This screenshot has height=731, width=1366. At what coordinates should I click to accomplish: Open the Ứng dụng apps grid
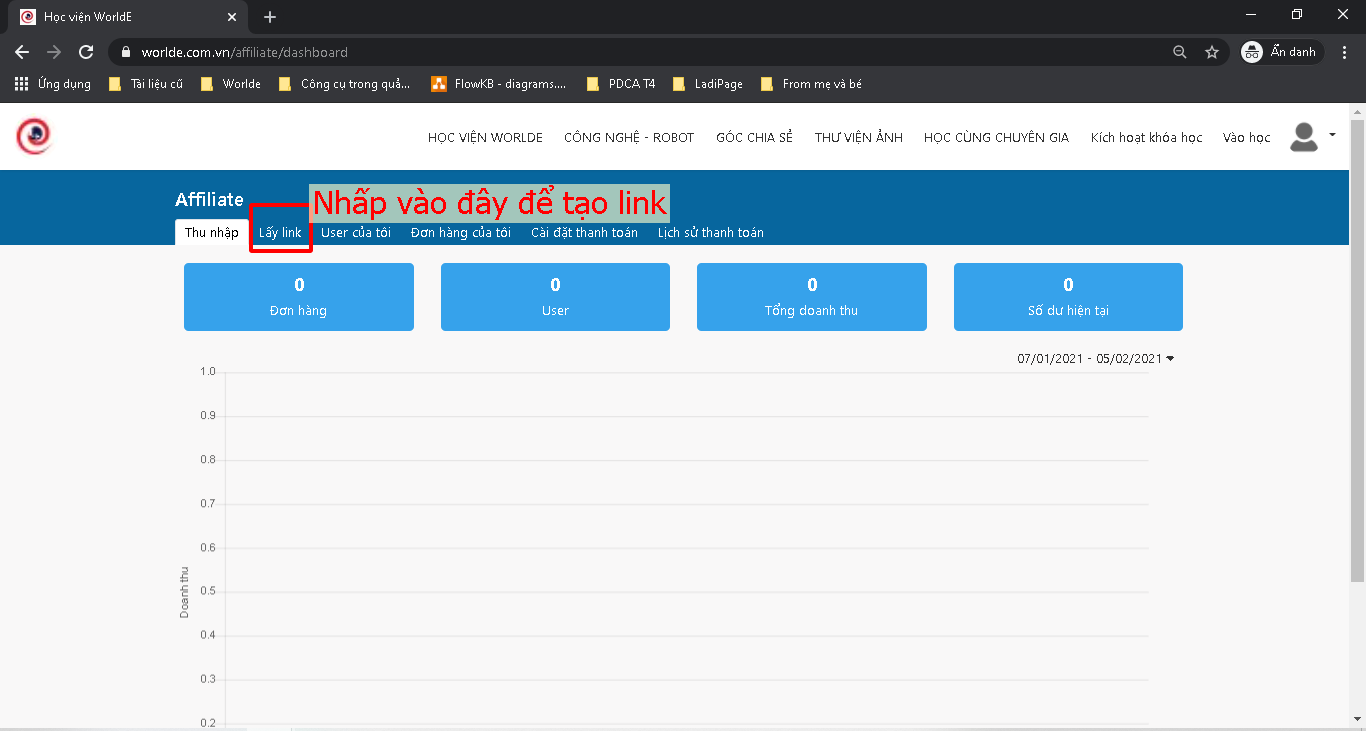(x=52, y=84)
